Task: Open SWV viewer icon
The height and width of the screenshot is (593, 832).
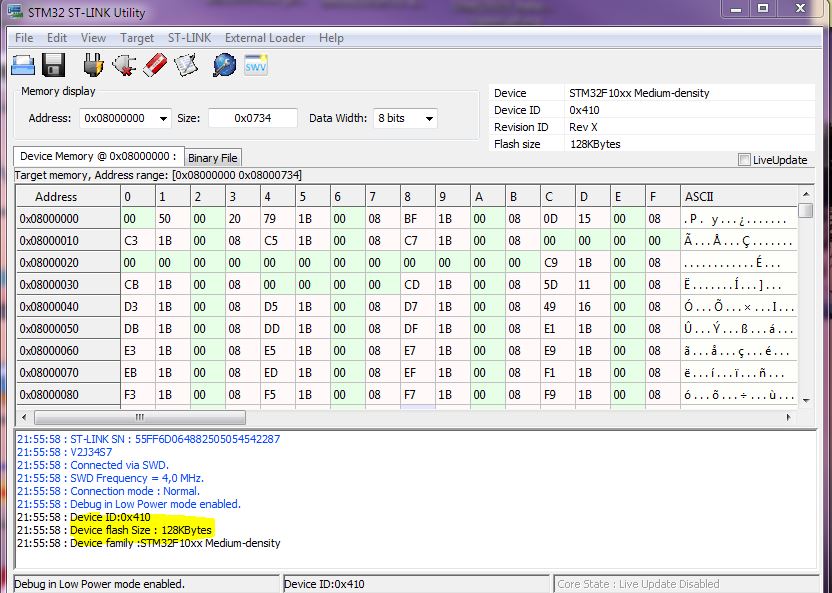Action: click(256, 65)
